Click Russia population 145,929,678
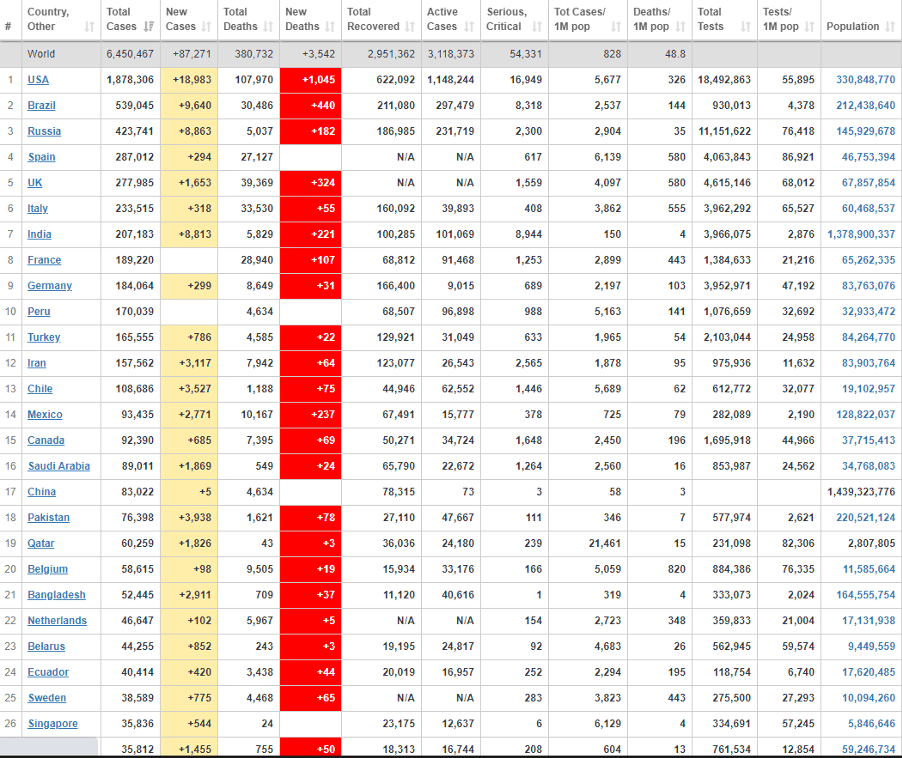The image size is (902, 758). (x=866, y=132)
